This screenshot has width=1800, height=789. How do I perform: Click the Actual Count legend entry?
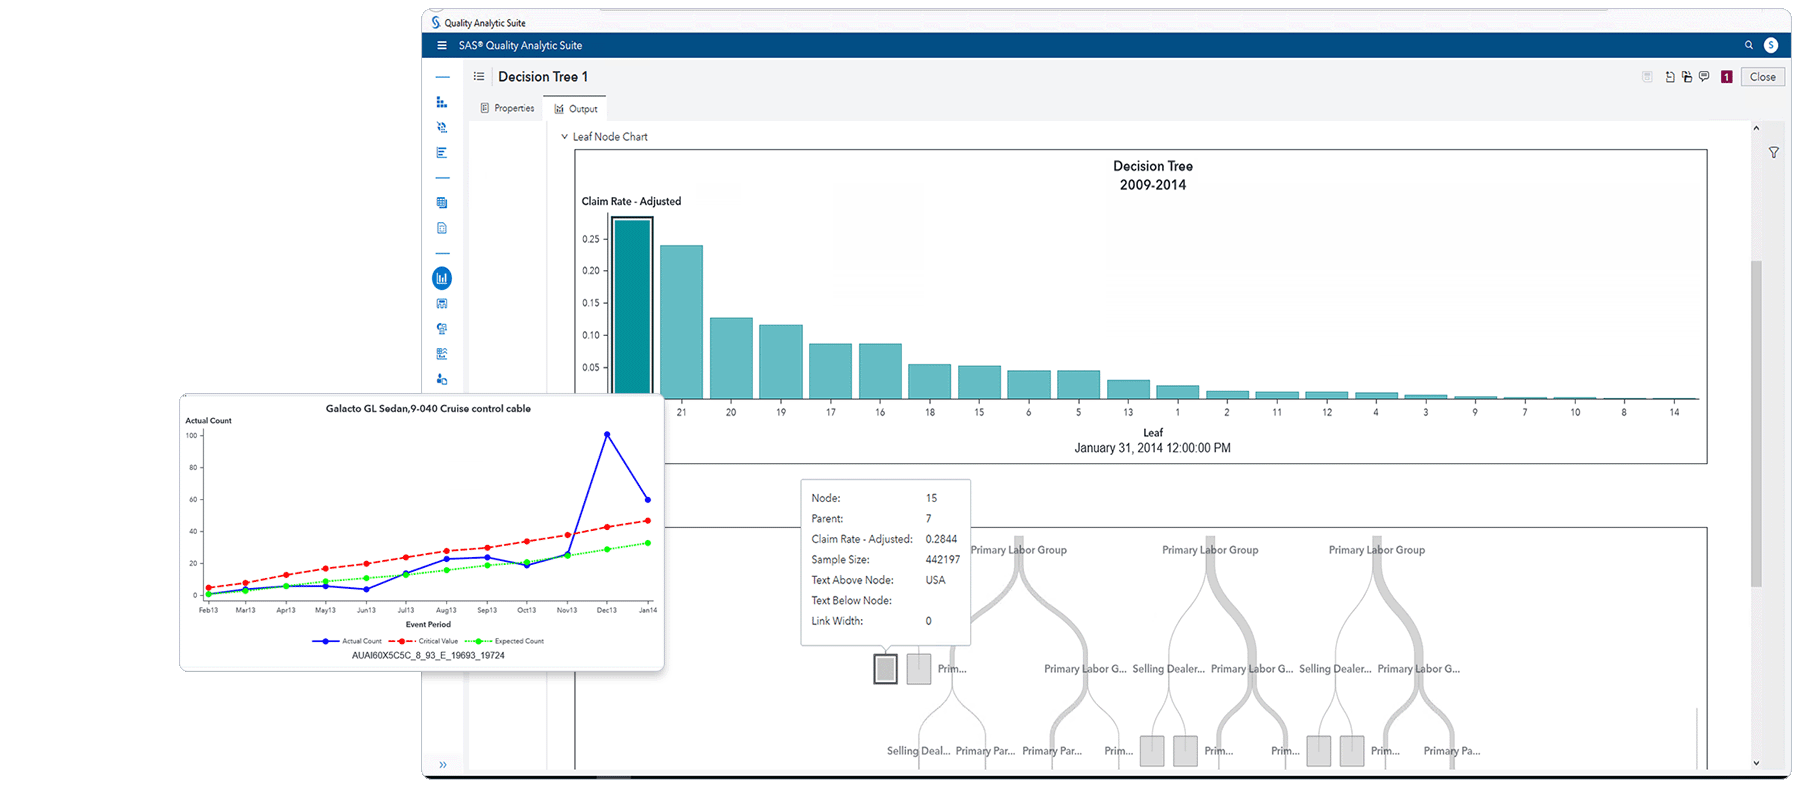[347, 641]
